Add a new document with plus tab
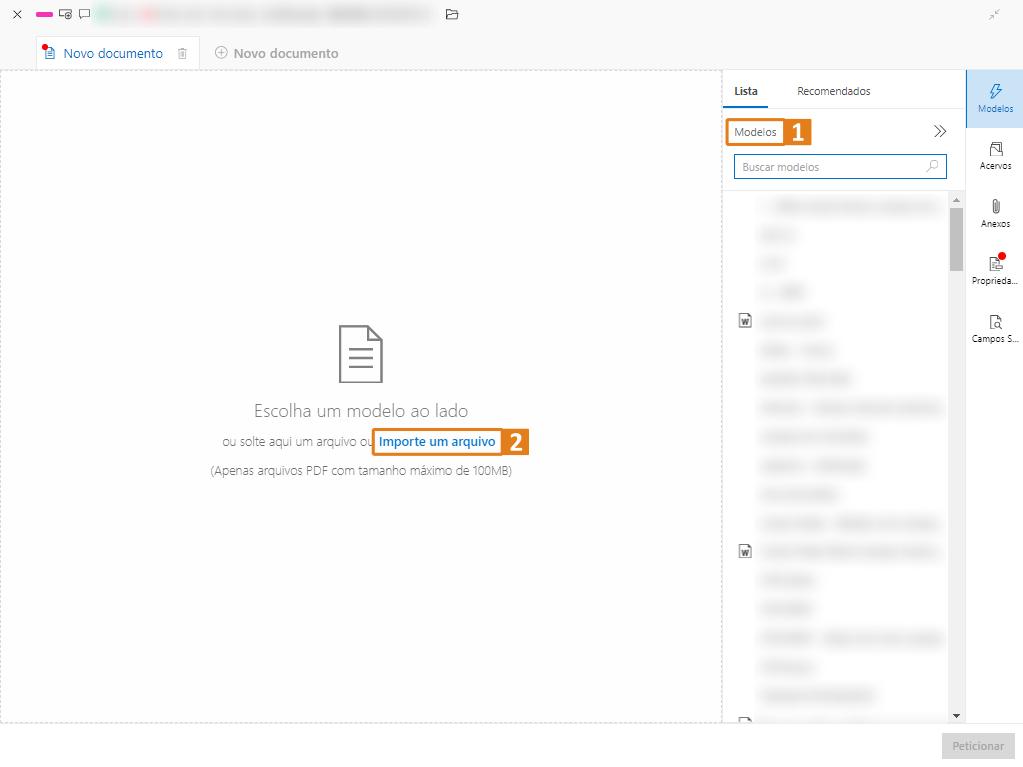Screen dimensions: 1023x767 277,54
